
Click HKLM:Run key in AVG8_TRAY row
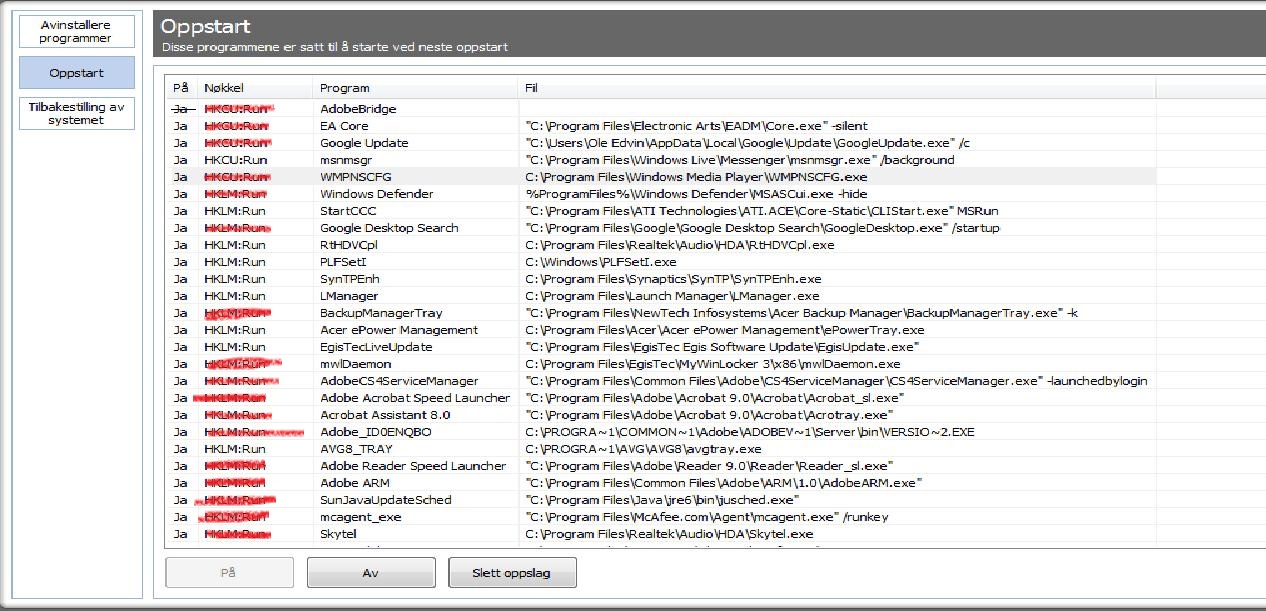235,449
